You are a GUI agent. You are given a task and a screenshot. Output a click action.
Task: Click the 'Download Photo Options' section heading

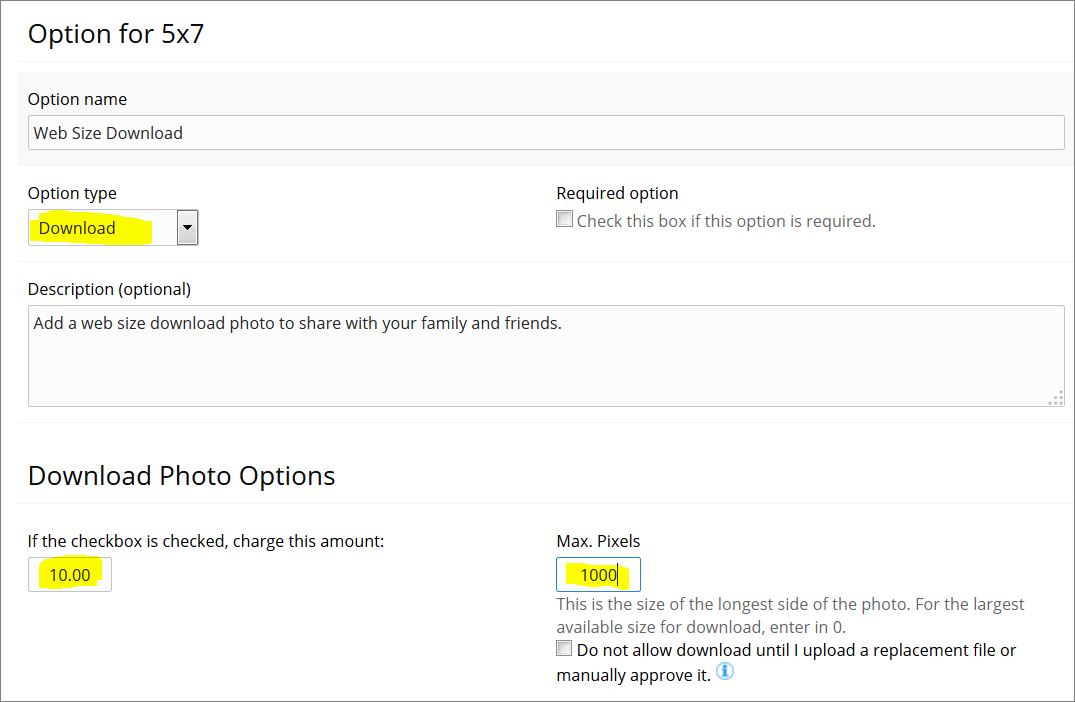pos(182,476)
